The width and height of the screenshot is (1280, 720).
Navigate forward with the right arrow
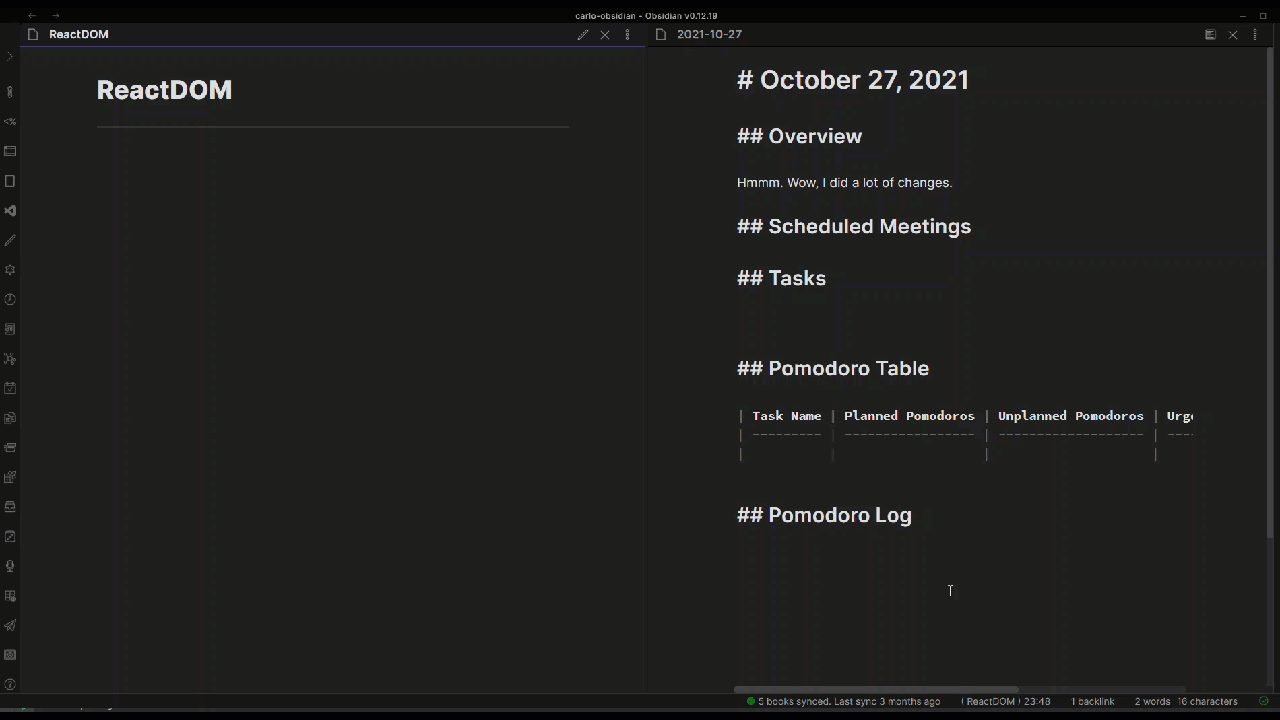55,15
